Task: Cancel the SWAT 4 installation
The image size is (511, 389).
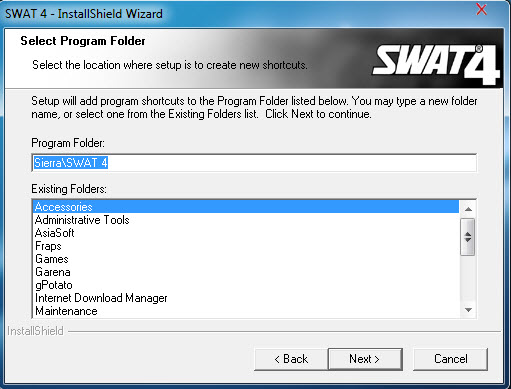Action: 450,359
